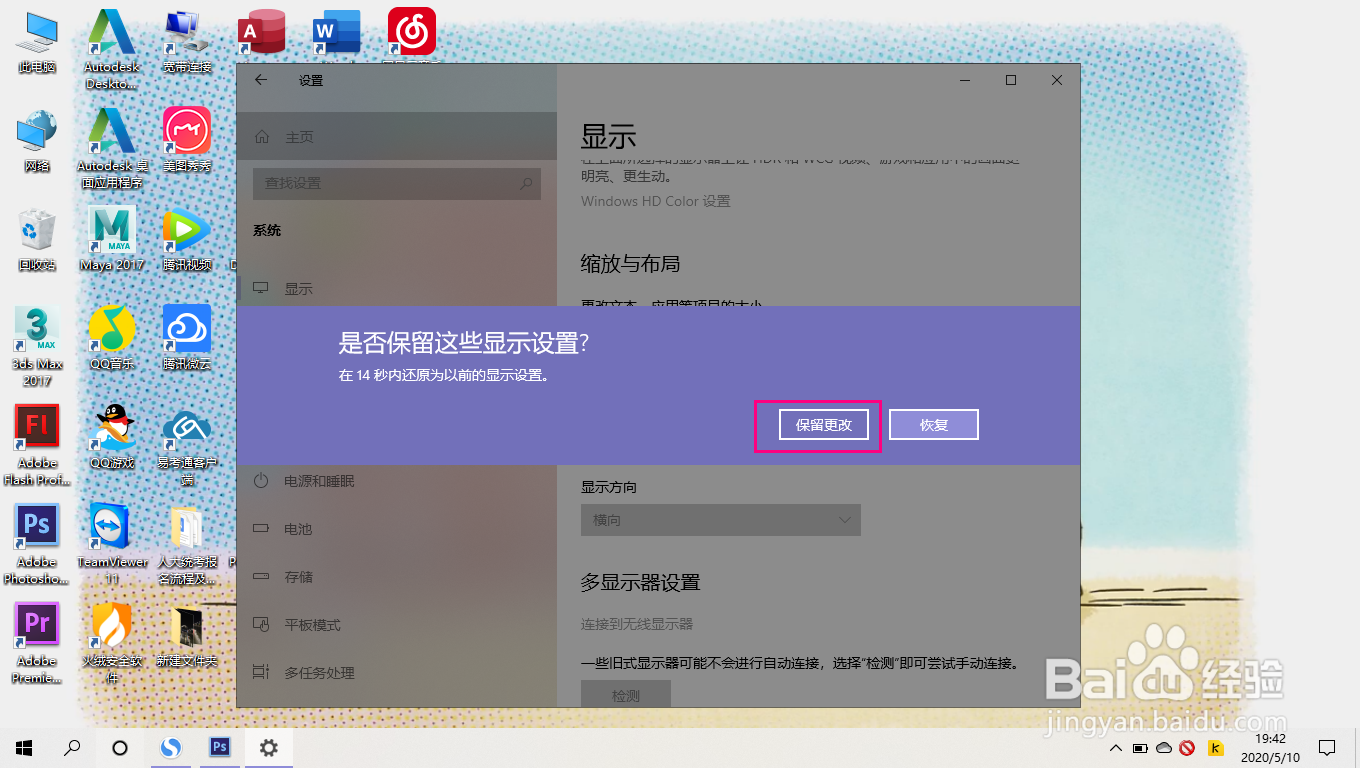Launch 网易云音乐 music app
The height and width of the screenshot is (768, 1360).
click(x=411, y=30)
